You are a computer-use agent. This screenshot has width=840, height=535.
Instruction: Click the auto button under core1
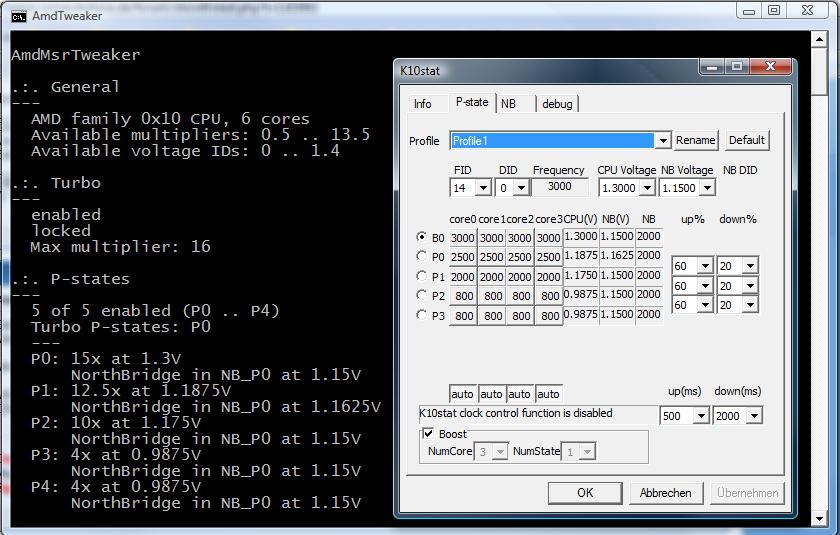491,394
